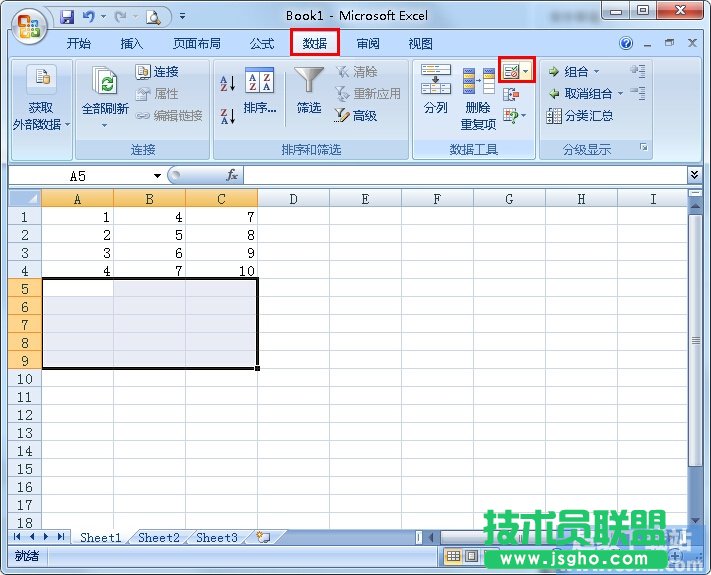711x575 pixels.
Task: Expand Group dropdown arrow
Action: click(597, 72)
